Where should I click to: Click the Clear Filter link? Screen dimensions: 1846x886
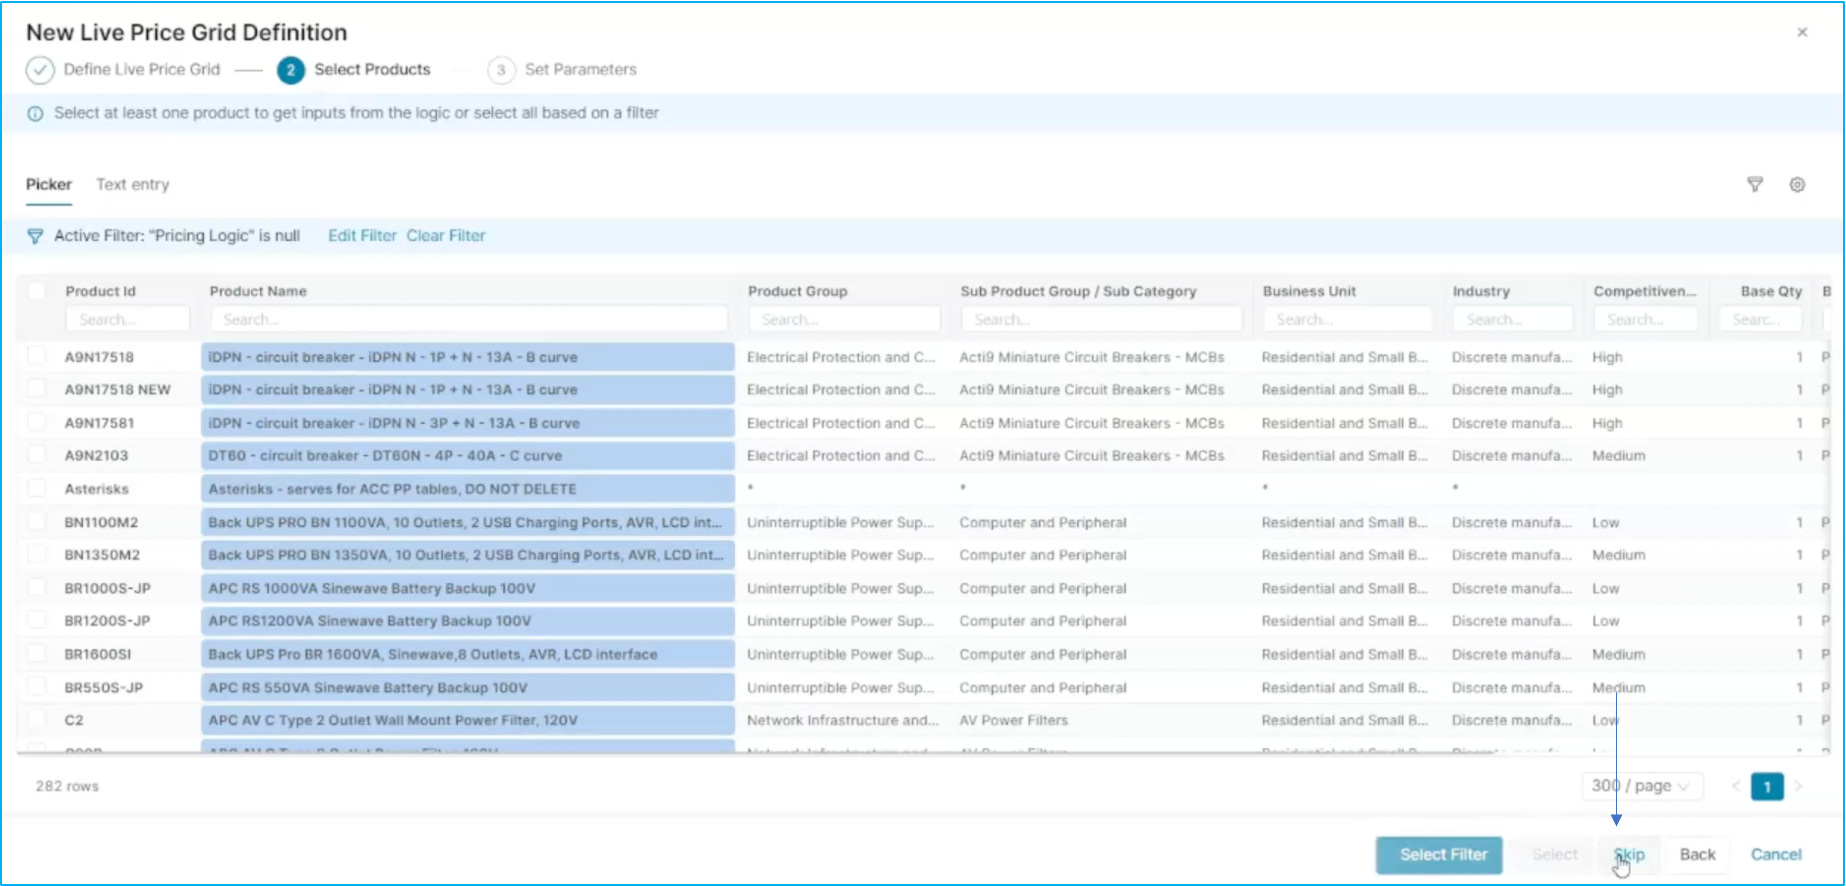pyautogui.click(x=445, y=236)
